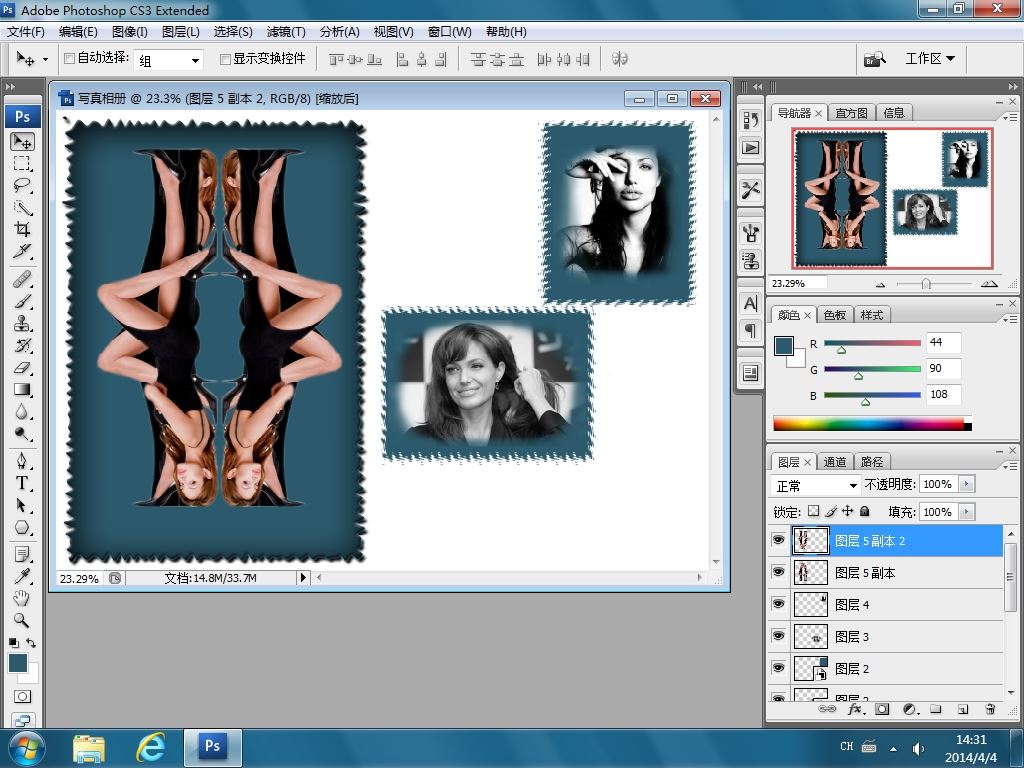Select the Rectangular Marquee tool
The width and height of the screenshot is (1024, 768).
point(22,163)
